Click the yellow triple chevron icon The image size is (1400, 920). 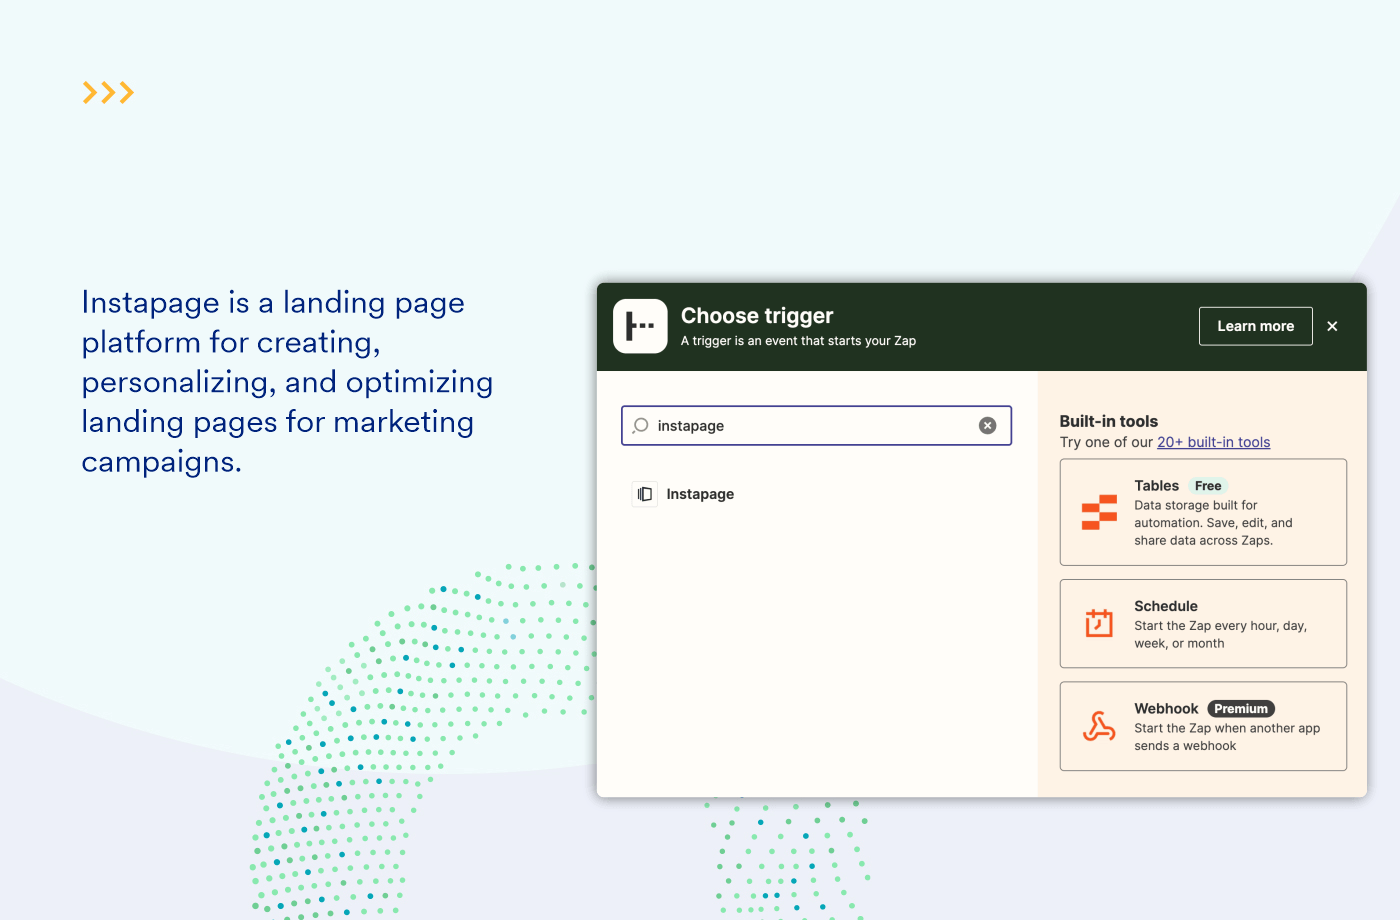[x=108, y=93]
